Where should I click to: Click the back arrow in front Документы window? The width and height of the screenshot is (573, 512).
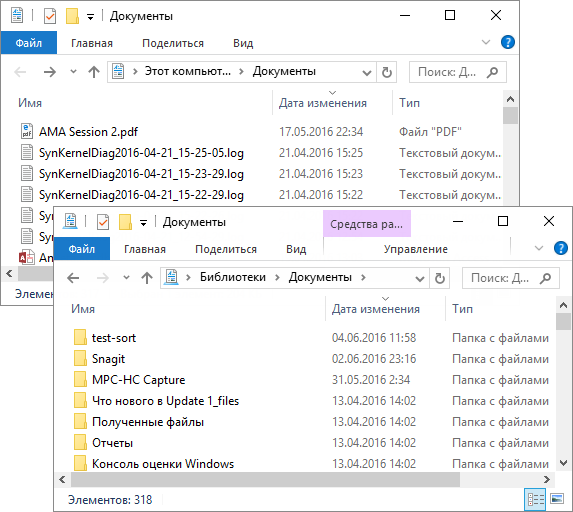(x=73, y=278)
